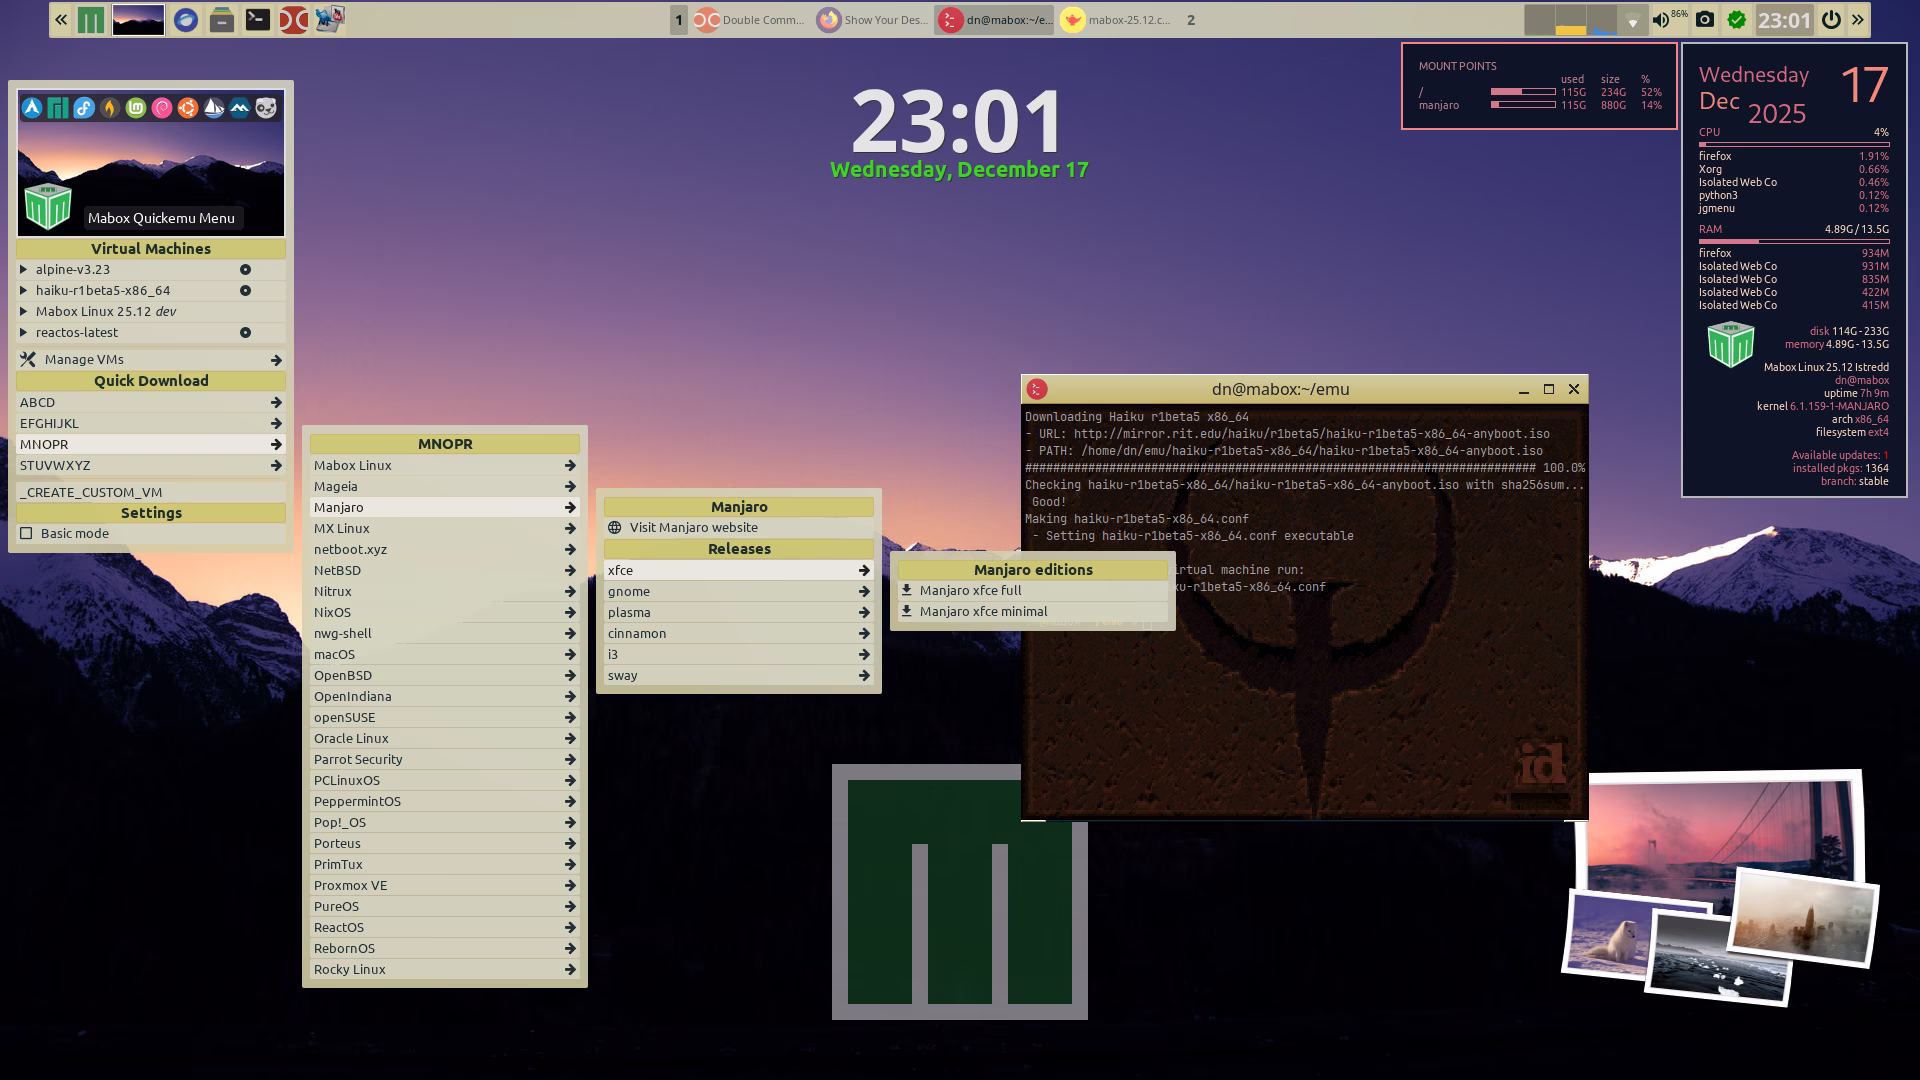This screenshot has height=1080, width=1920.
Task: Open the Double Commander launcher icon
Action: (293, 19)
